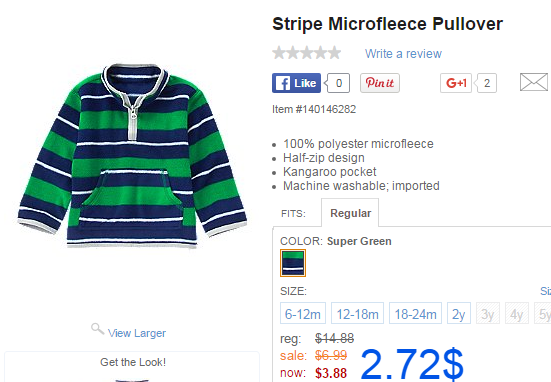Click the Google +1 button
The height and width of the screenshot is (382, 551).
point(456,83)
